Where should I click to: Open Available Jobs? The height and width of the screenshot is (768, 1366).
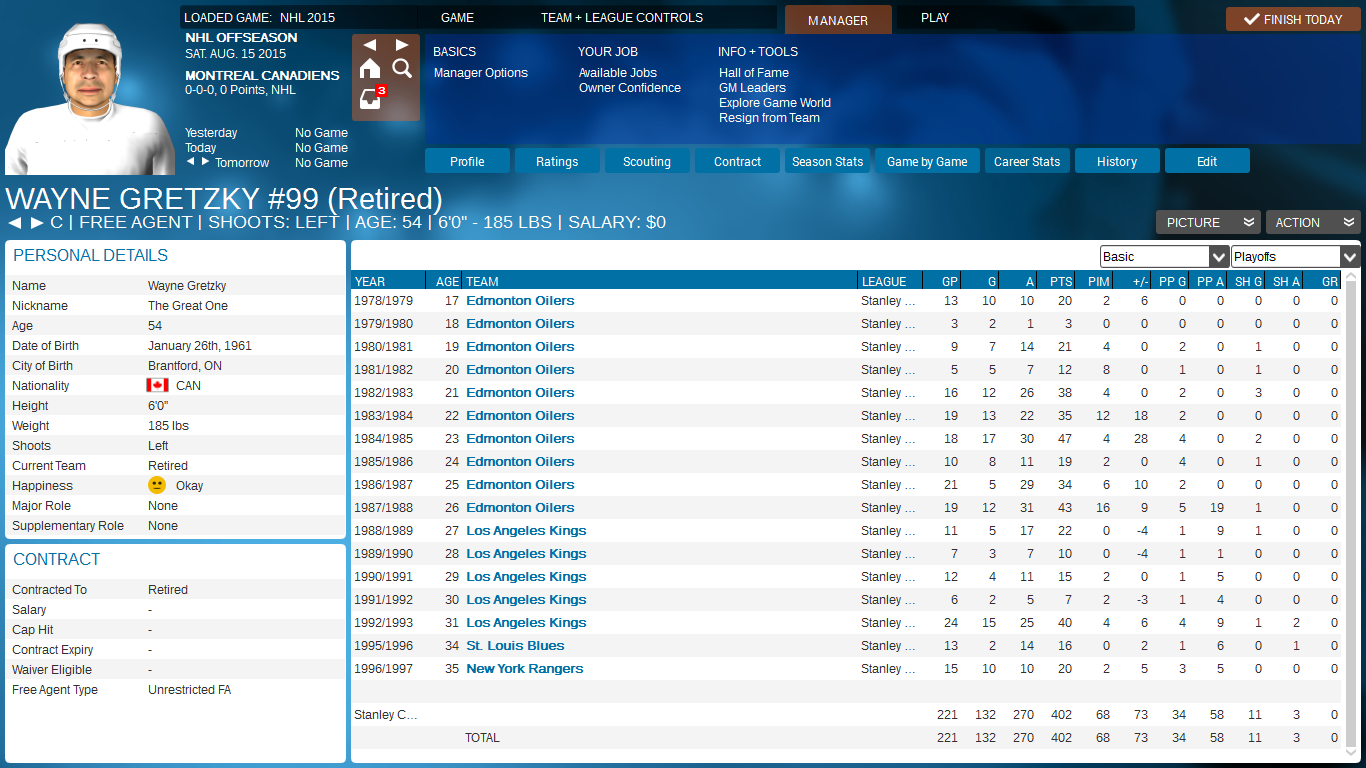pos(618,73)
